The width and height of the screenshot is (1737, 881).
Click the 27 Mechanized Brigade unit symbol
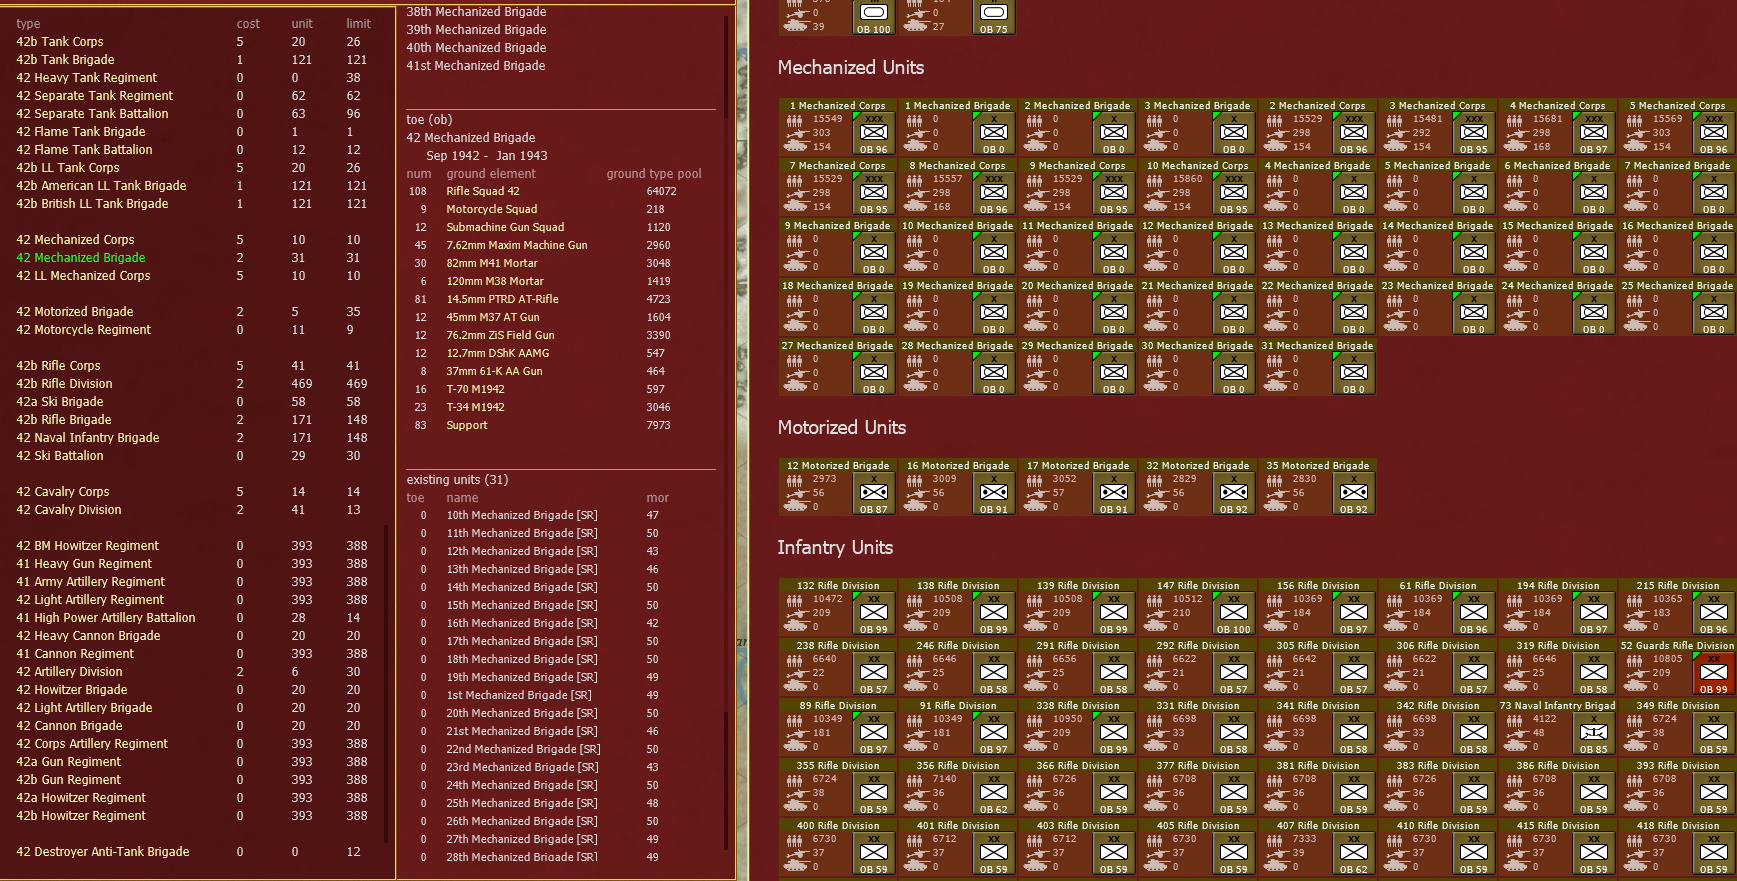tap(874, 373)
